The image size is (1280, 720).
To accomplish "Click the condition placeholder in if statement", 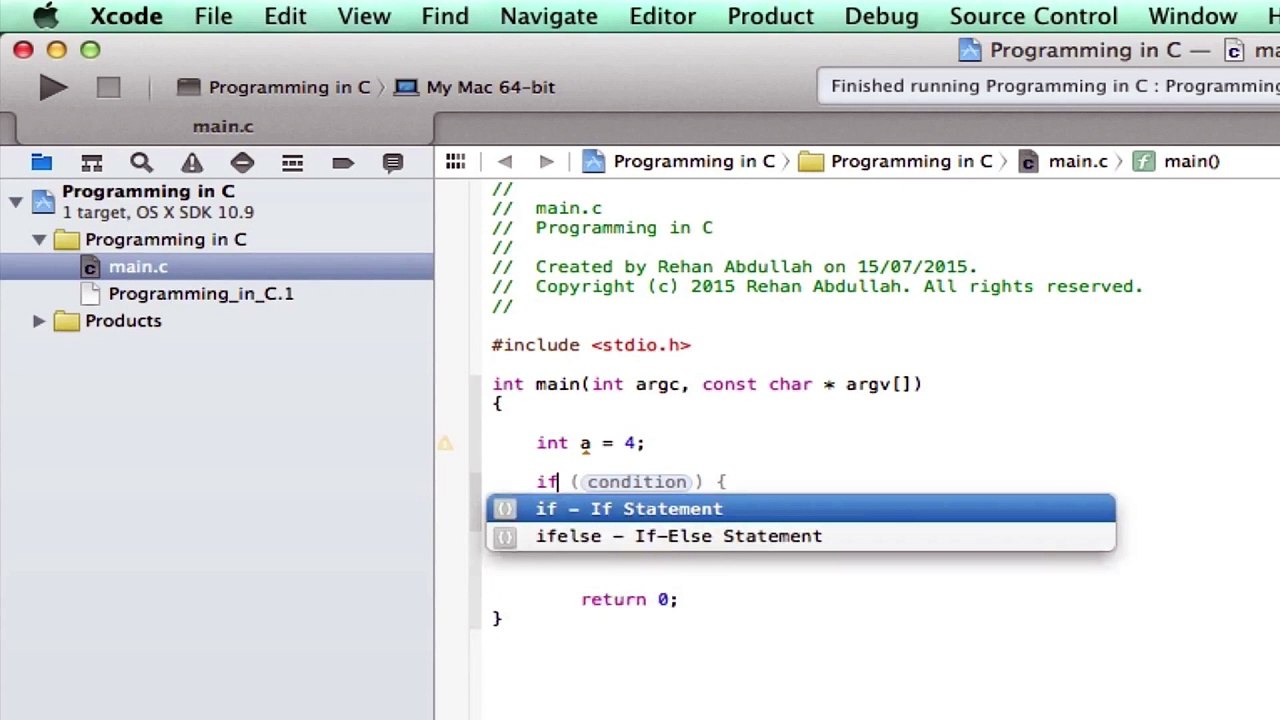I will point(637,482).
